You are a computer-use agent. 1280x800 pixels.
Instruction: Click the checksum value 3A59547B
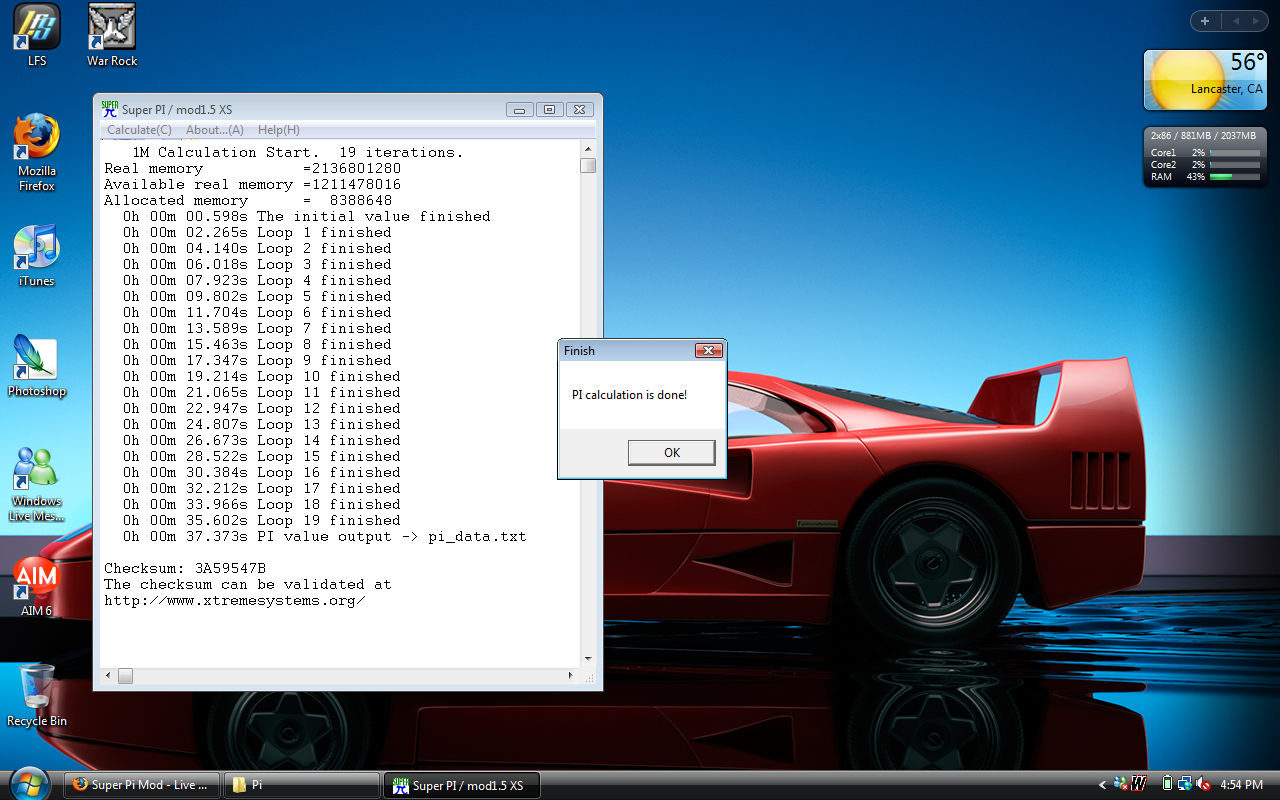pyautogui.click(x=230, y=568)
